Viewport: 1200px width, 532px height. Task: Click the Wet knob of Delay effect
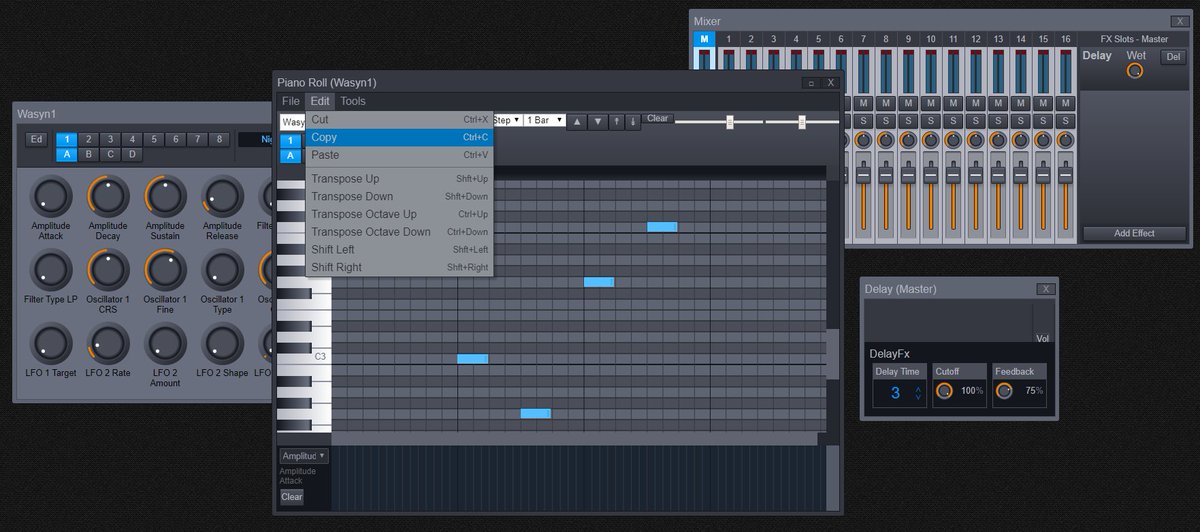click(x=1134, y=71)
